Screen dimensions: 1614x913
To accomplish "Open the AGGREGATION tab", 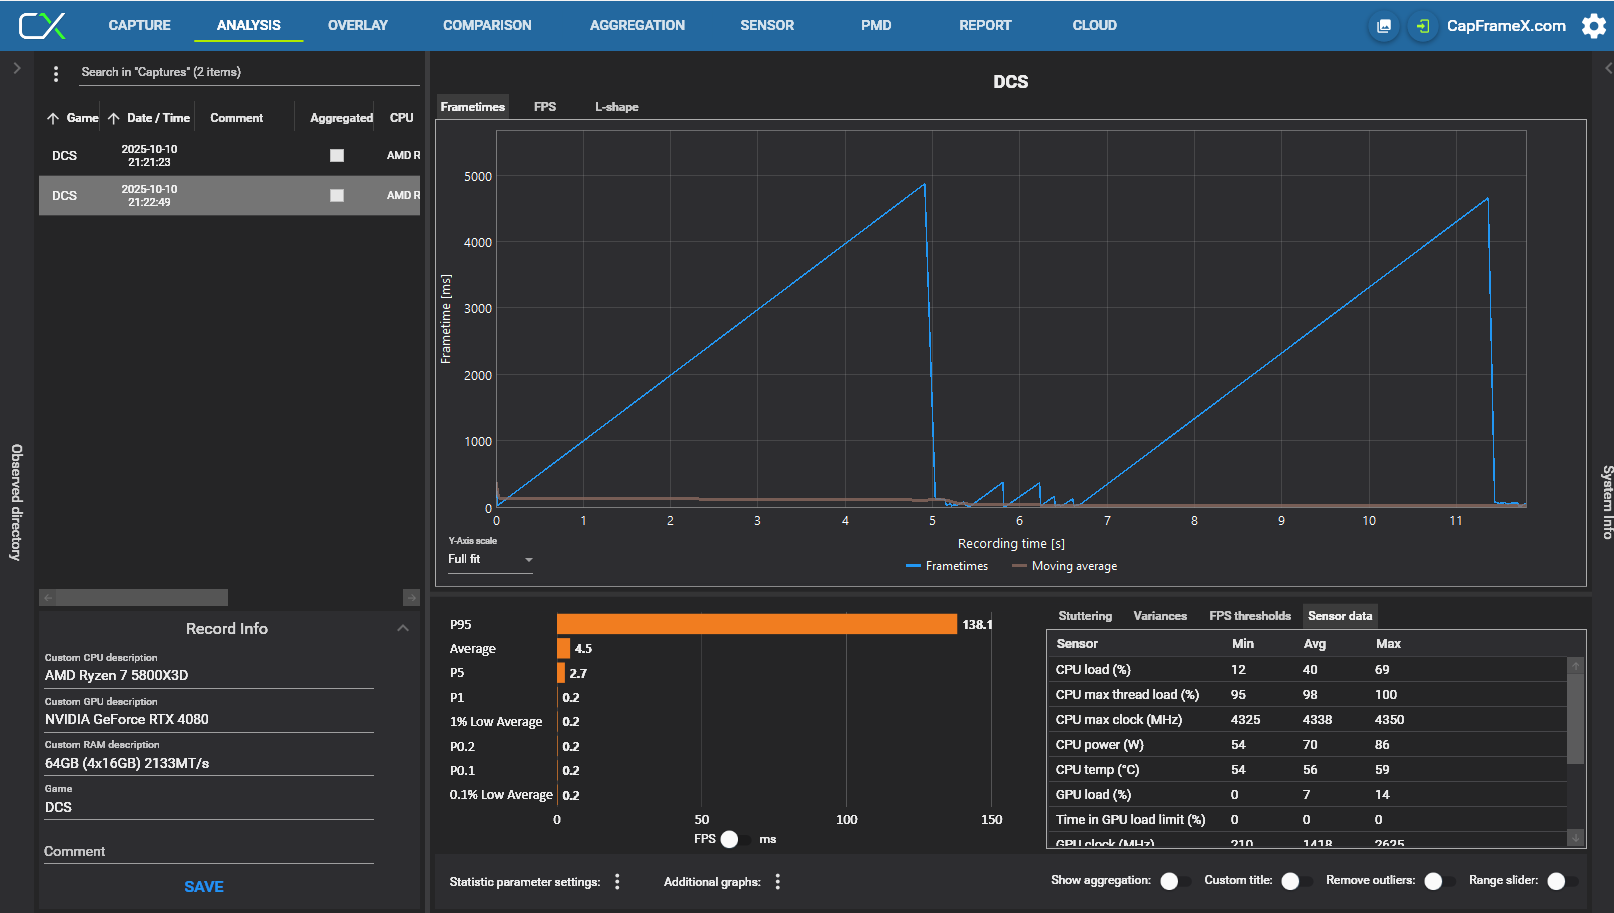I will pyautogui.click(x=637, y=25).
